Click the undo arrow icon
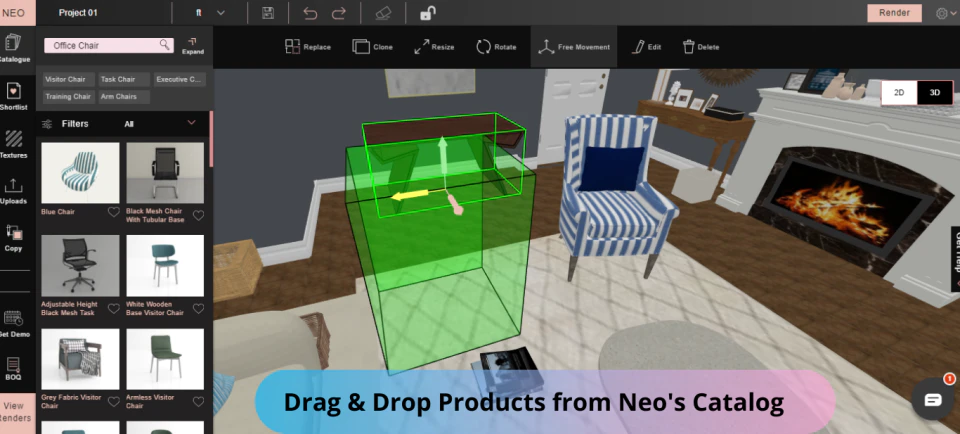The width and height of the screenshot is (960, 434). [310, 13]
